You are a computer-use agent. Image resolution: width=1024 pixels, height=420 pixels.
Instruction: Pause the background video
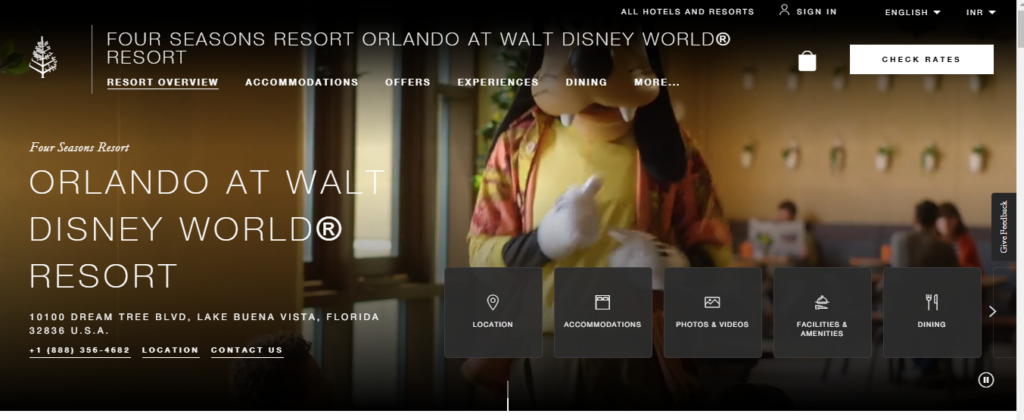click(x=986, y=380)
